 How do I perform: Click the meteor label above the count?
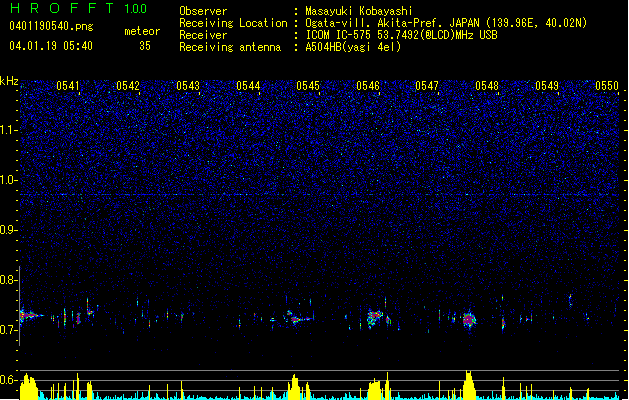click(x=142, y=31)
